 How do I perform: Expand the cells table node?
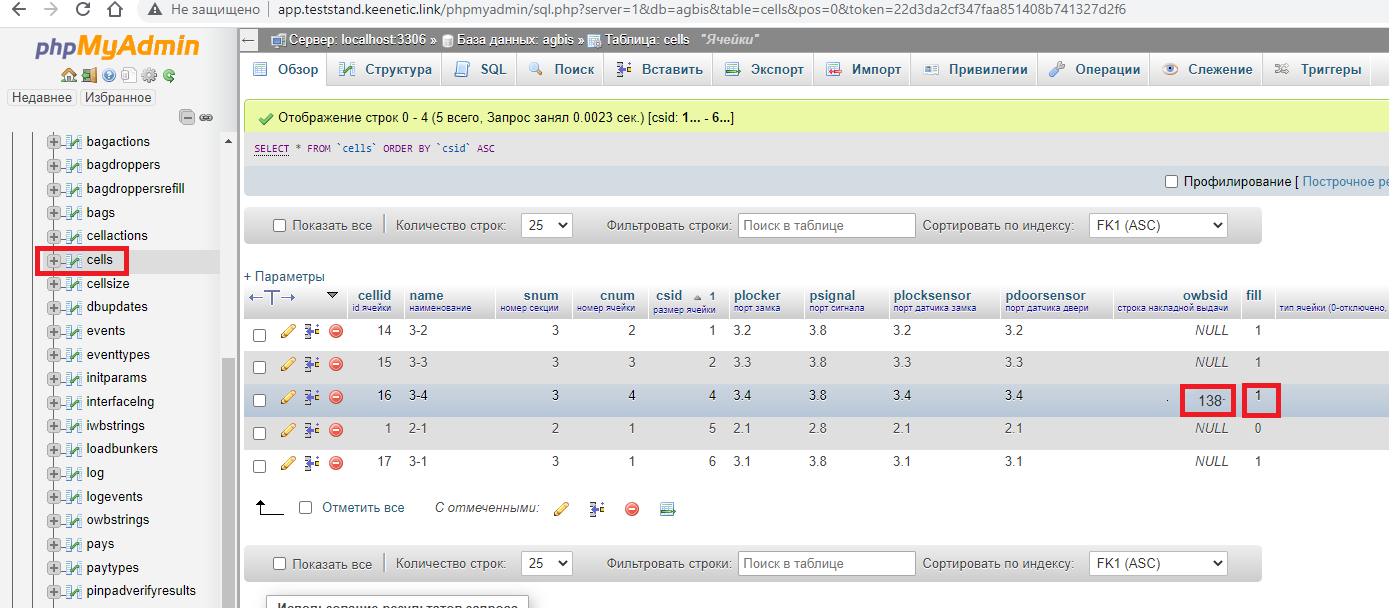coord(54,260)
